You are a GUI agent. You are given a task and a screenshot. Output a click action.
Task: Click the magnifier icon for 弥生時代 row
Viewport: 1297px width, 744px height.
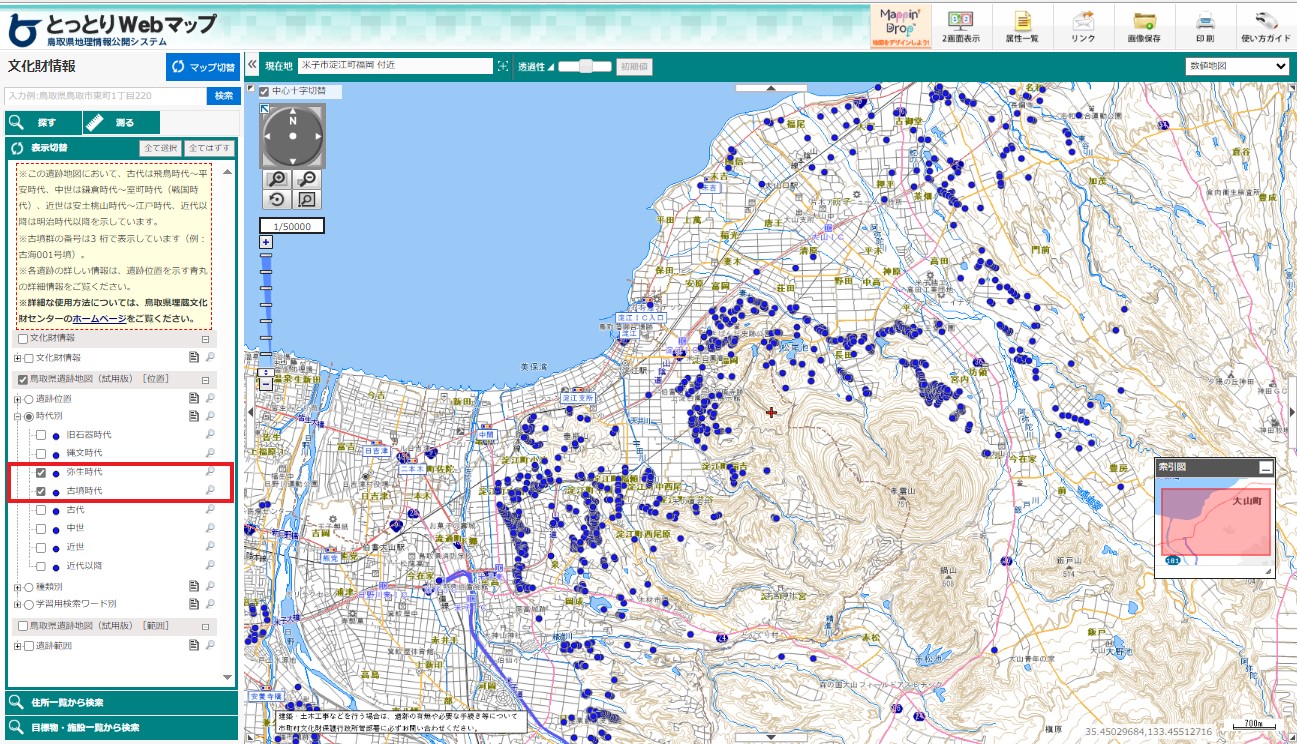(210, 471)
